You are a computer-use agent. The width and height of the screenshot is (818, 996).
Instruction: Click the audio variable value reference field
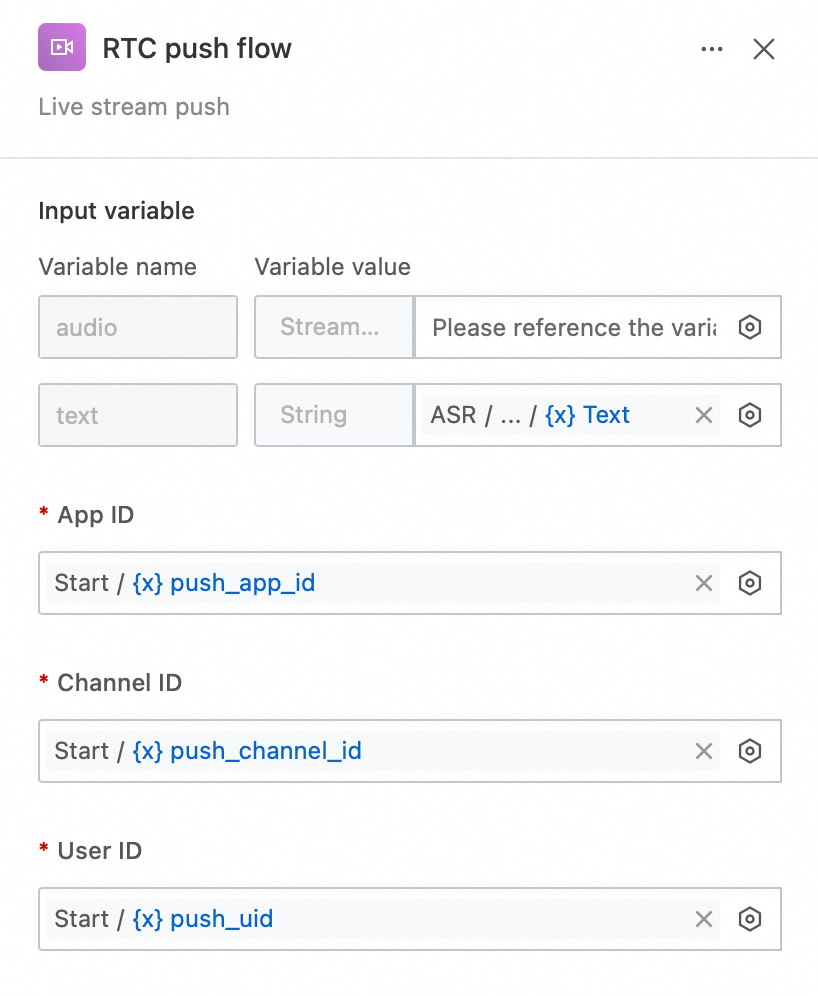(x=574, y=327)
